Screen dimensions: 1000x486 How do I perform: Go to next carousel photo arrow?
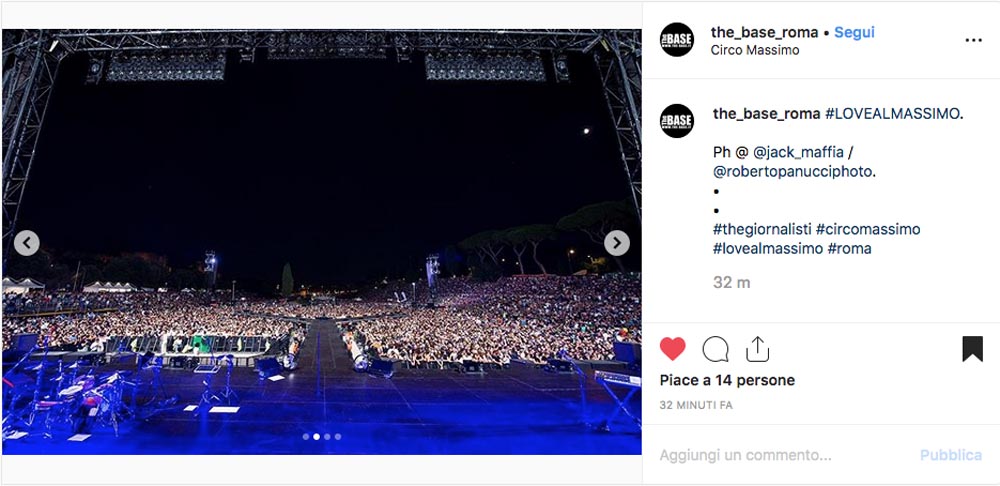pos(617,243)
